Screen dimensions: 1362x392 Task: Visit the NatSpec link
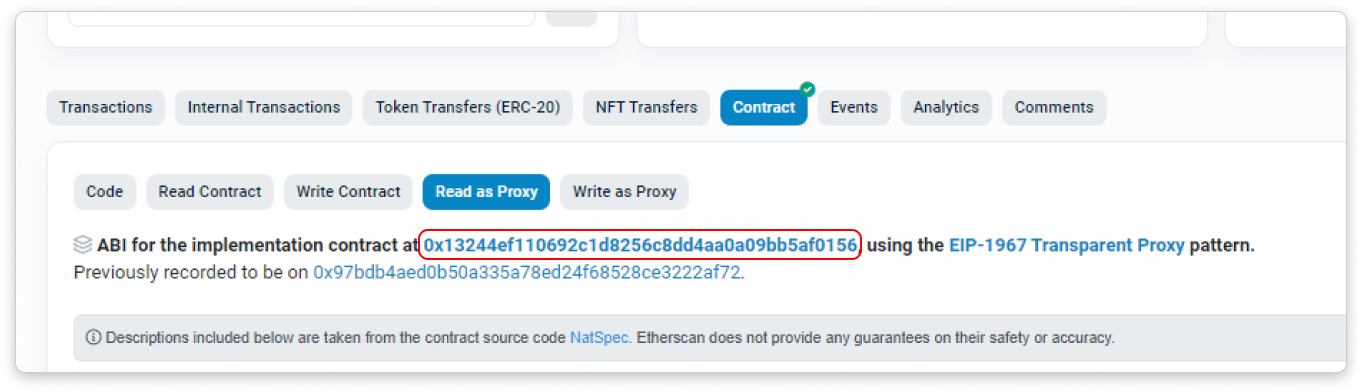click(600, 338)
